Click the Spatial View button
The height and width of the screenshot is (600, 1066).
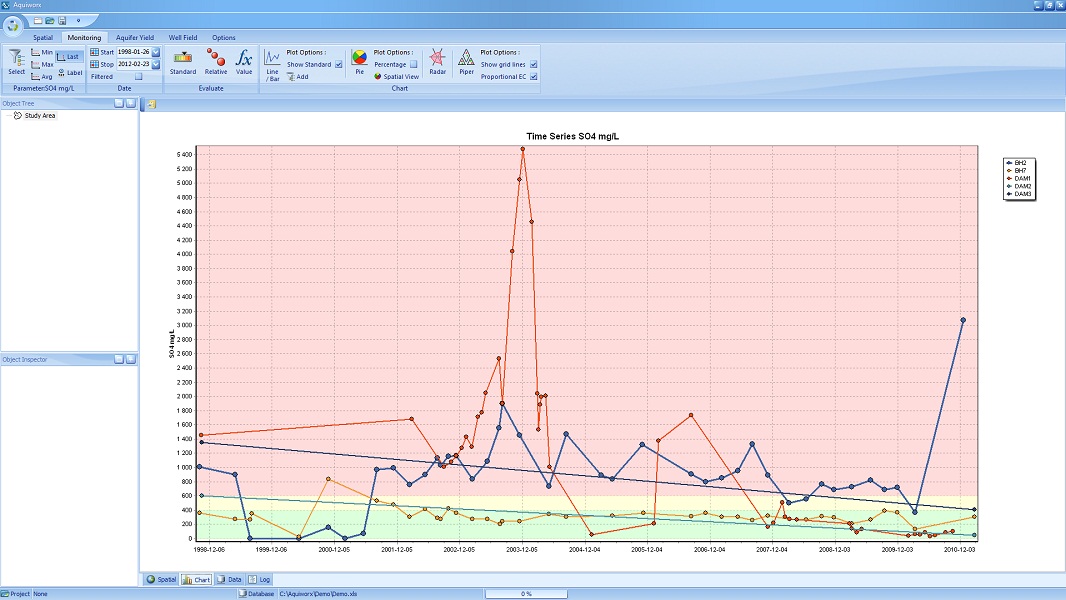point(396,76)
